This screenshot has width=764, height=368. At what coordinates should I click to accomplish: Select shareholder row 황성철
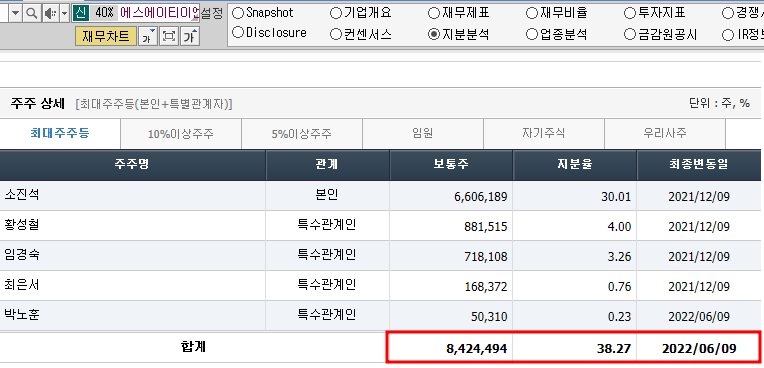(x=380, y=226)
